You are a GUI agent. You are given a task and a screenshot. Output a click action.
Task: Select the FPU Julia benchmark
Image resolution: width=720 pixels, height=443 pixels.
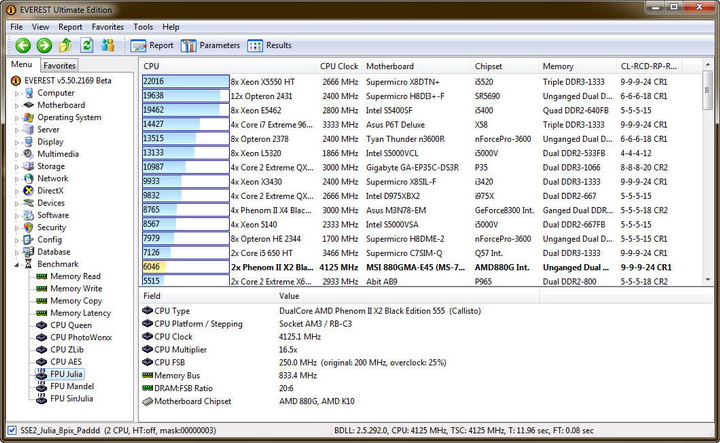tap(66, 374)
